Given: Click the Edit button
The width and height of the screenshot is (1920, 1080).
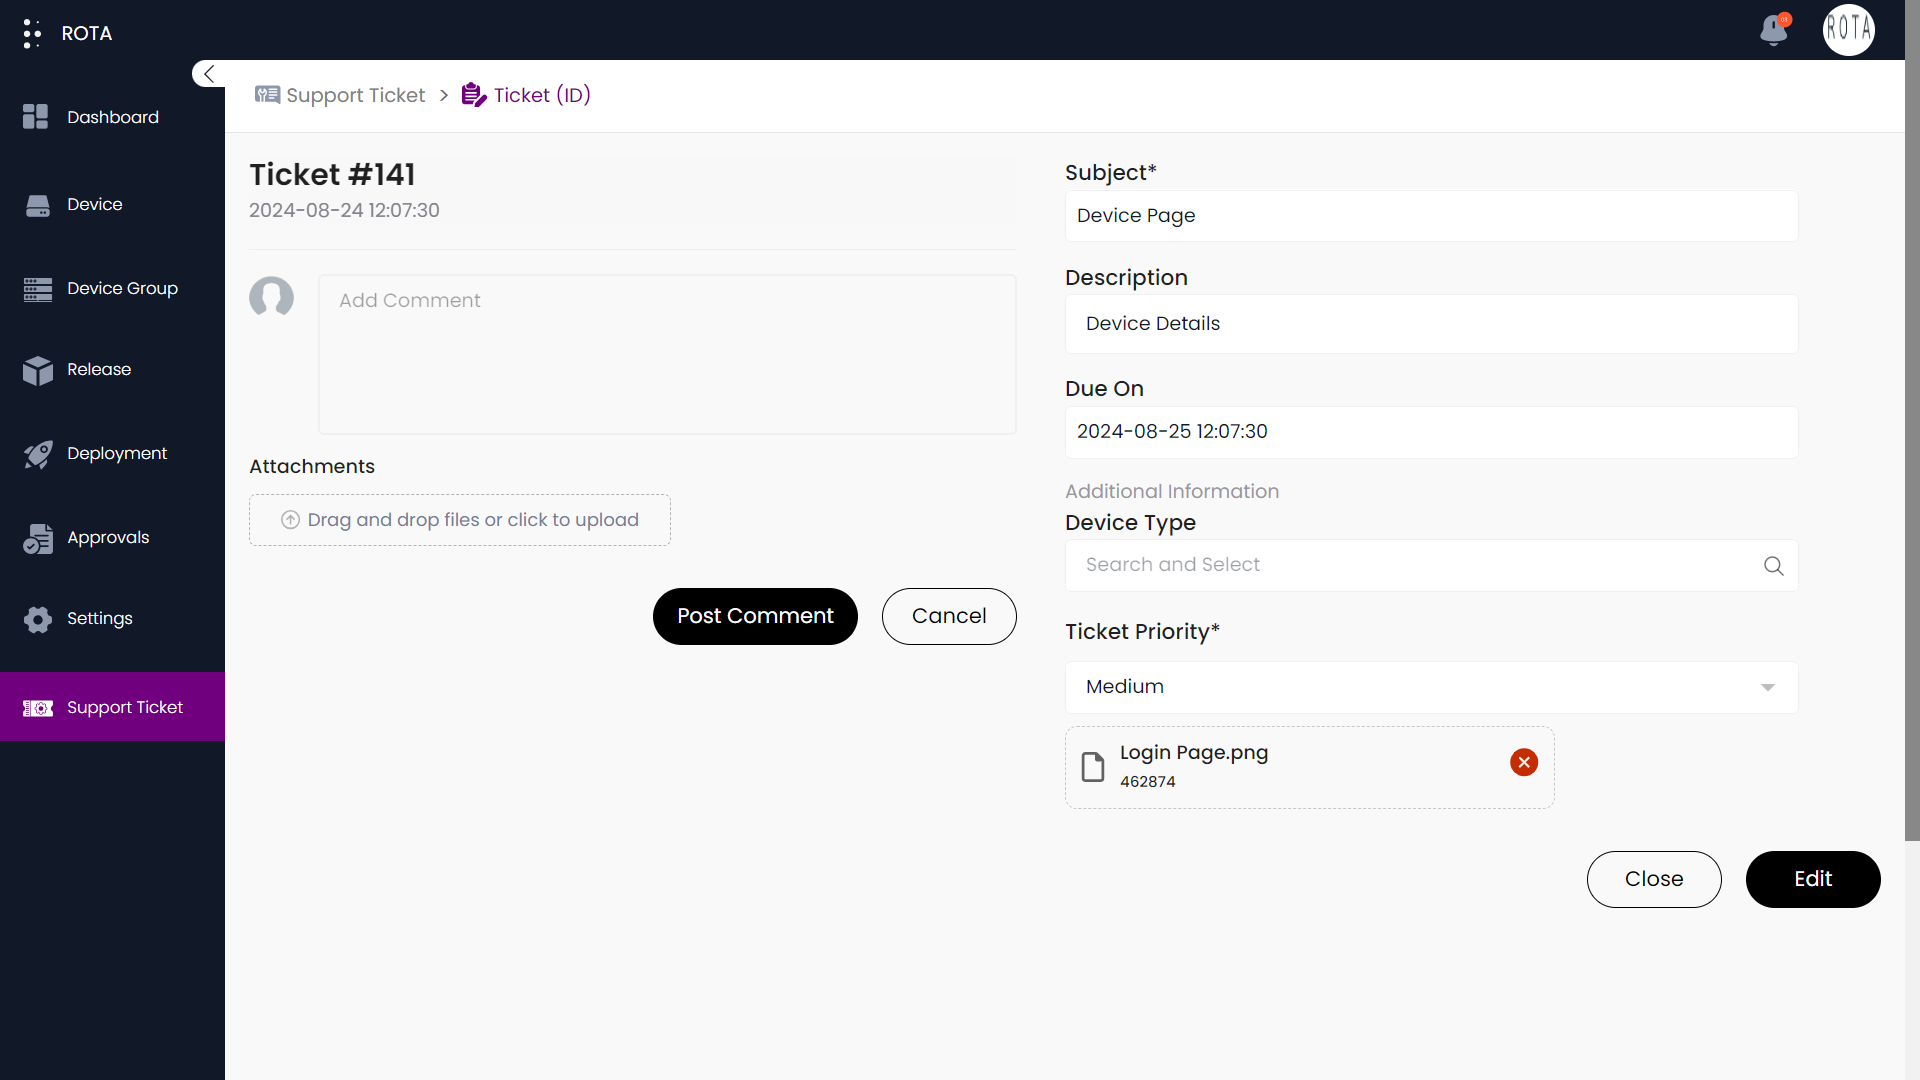Looking at the screenshot, I should [1813, 879].
